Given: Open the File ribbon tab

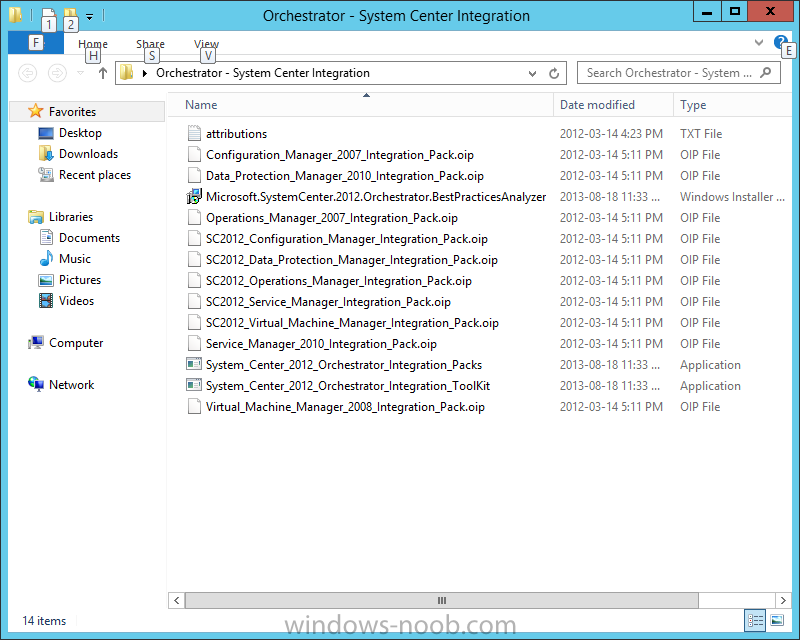Looking at the screenshot, I should [36, 43].
